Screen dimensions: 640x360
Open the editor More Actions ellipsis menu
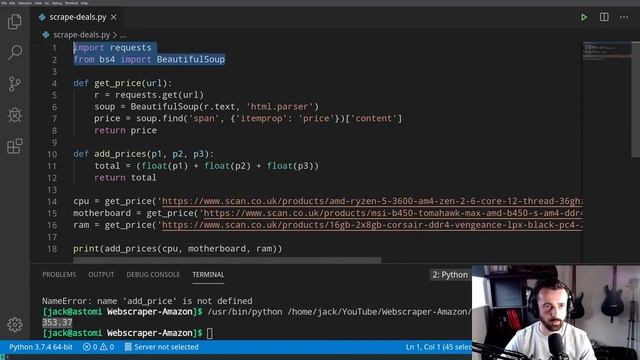coord(624,17)
